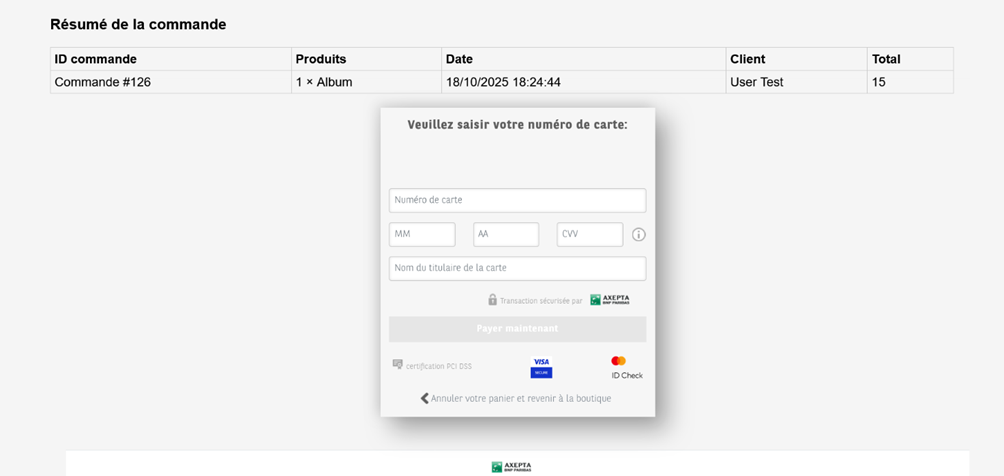Image resolution: width=1004 pixels, height=476 pixels.
Task: Click the Date column header
Action: coord(460,59)
